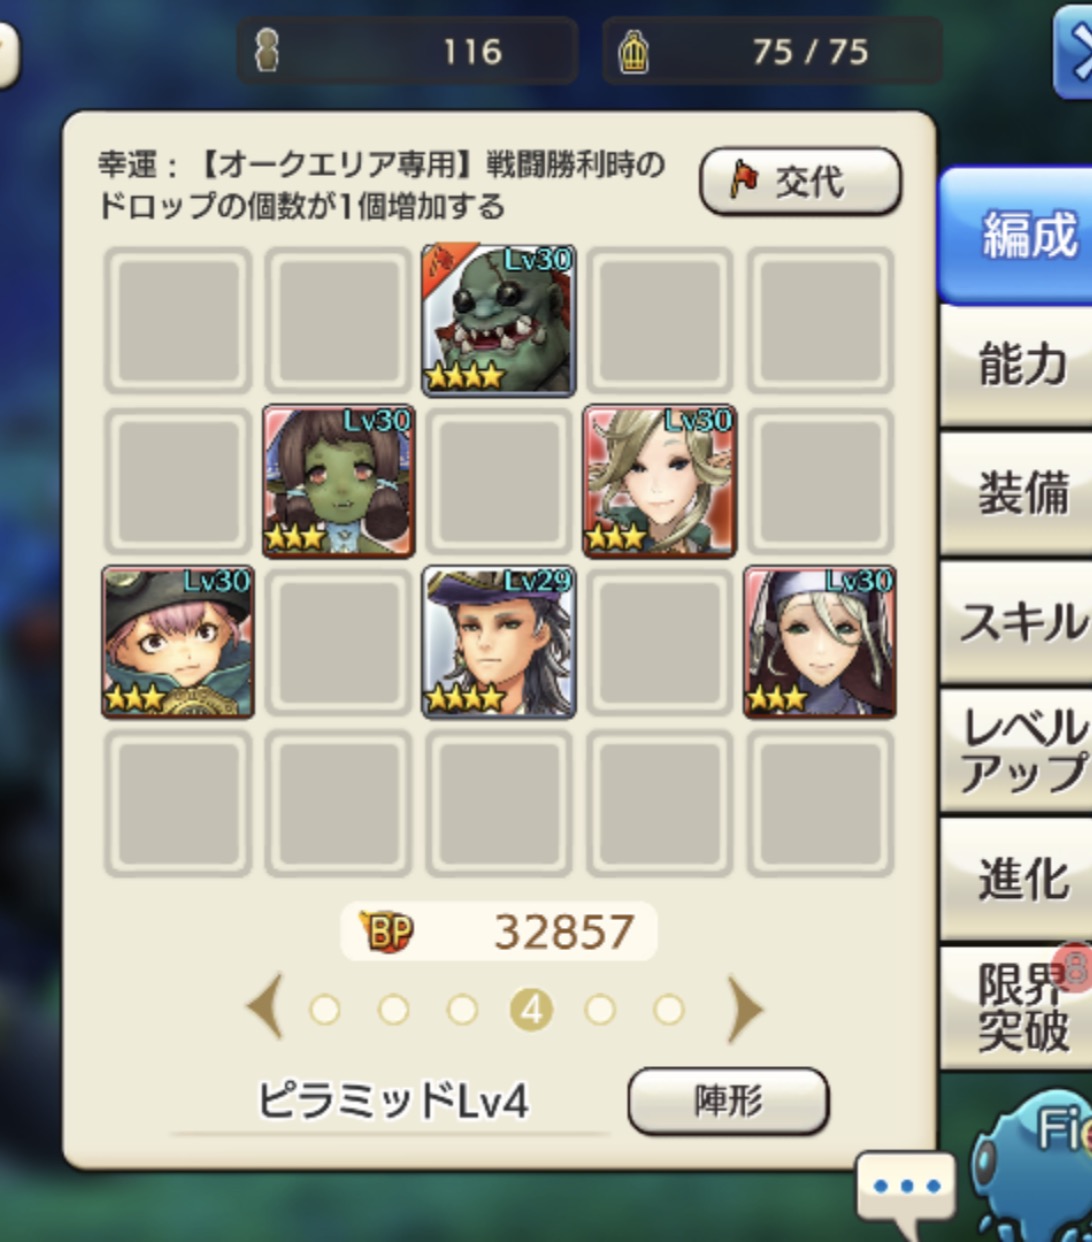The width and height of the screenshot is (1092, 1242).
Task: Go to previous party with left arrow
Action: click(x=265, y=1009)
